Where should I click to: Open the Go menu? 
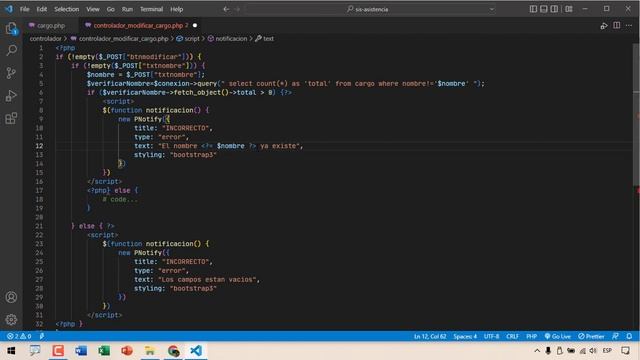tap(111, 9)
